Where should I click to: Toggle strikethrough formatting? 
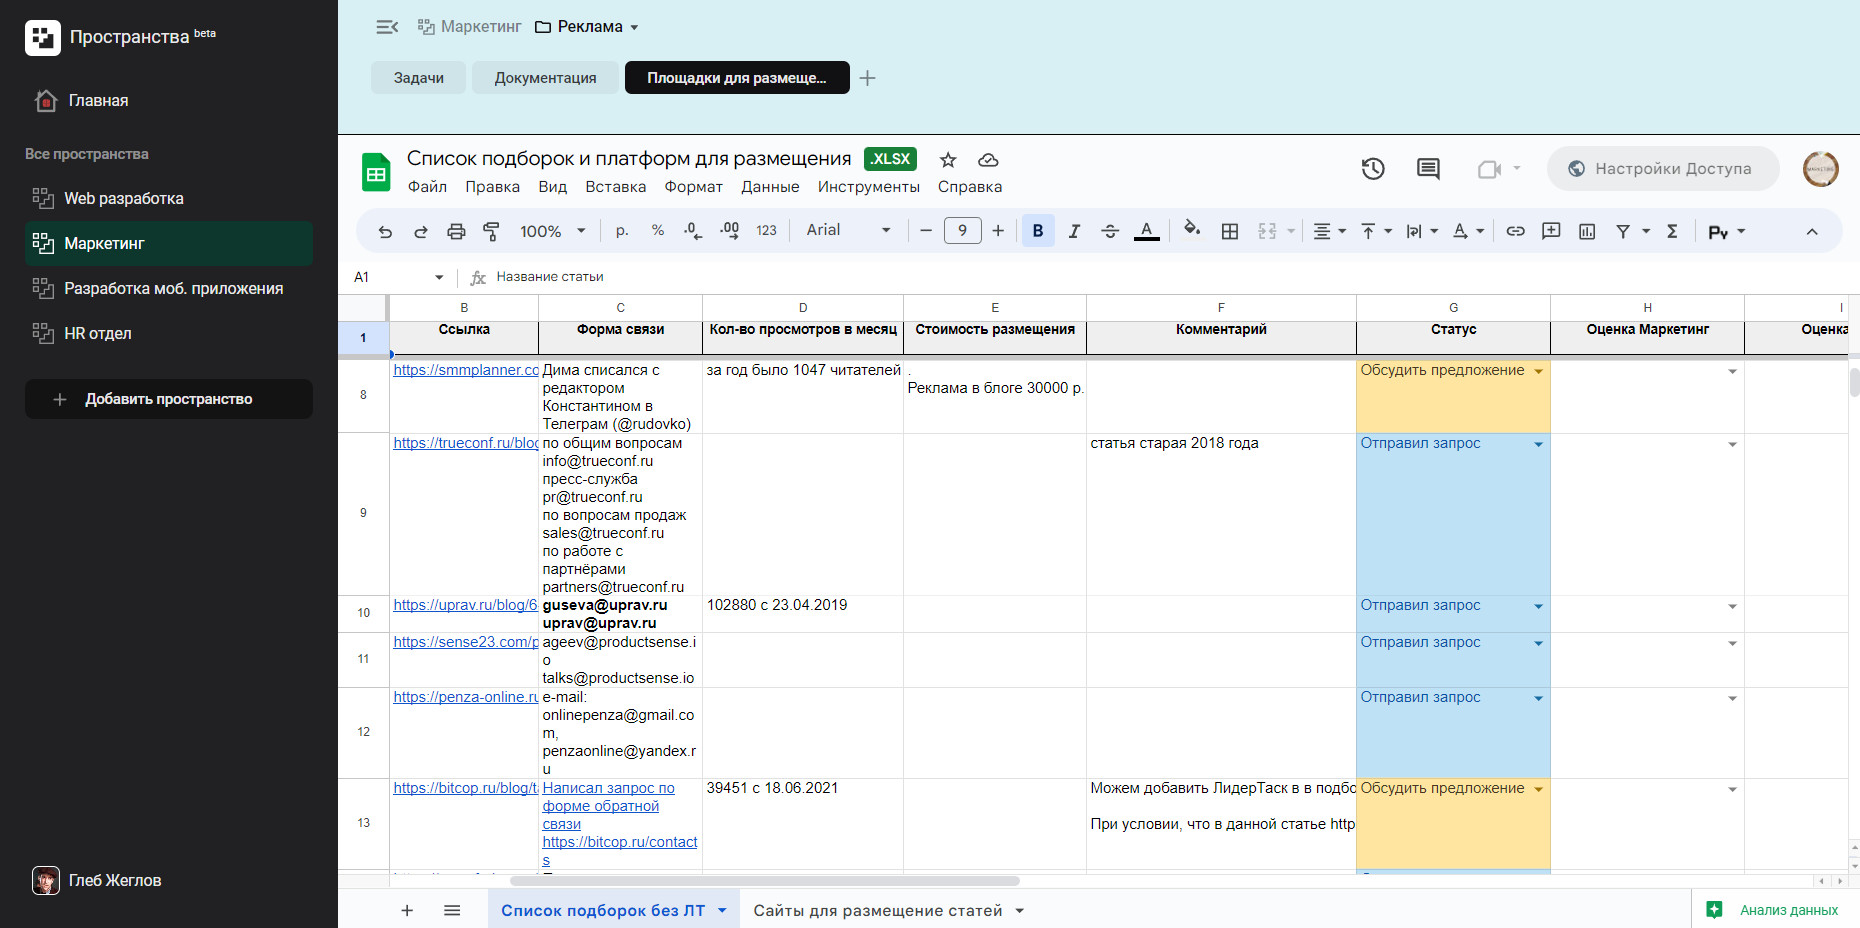1110,231
